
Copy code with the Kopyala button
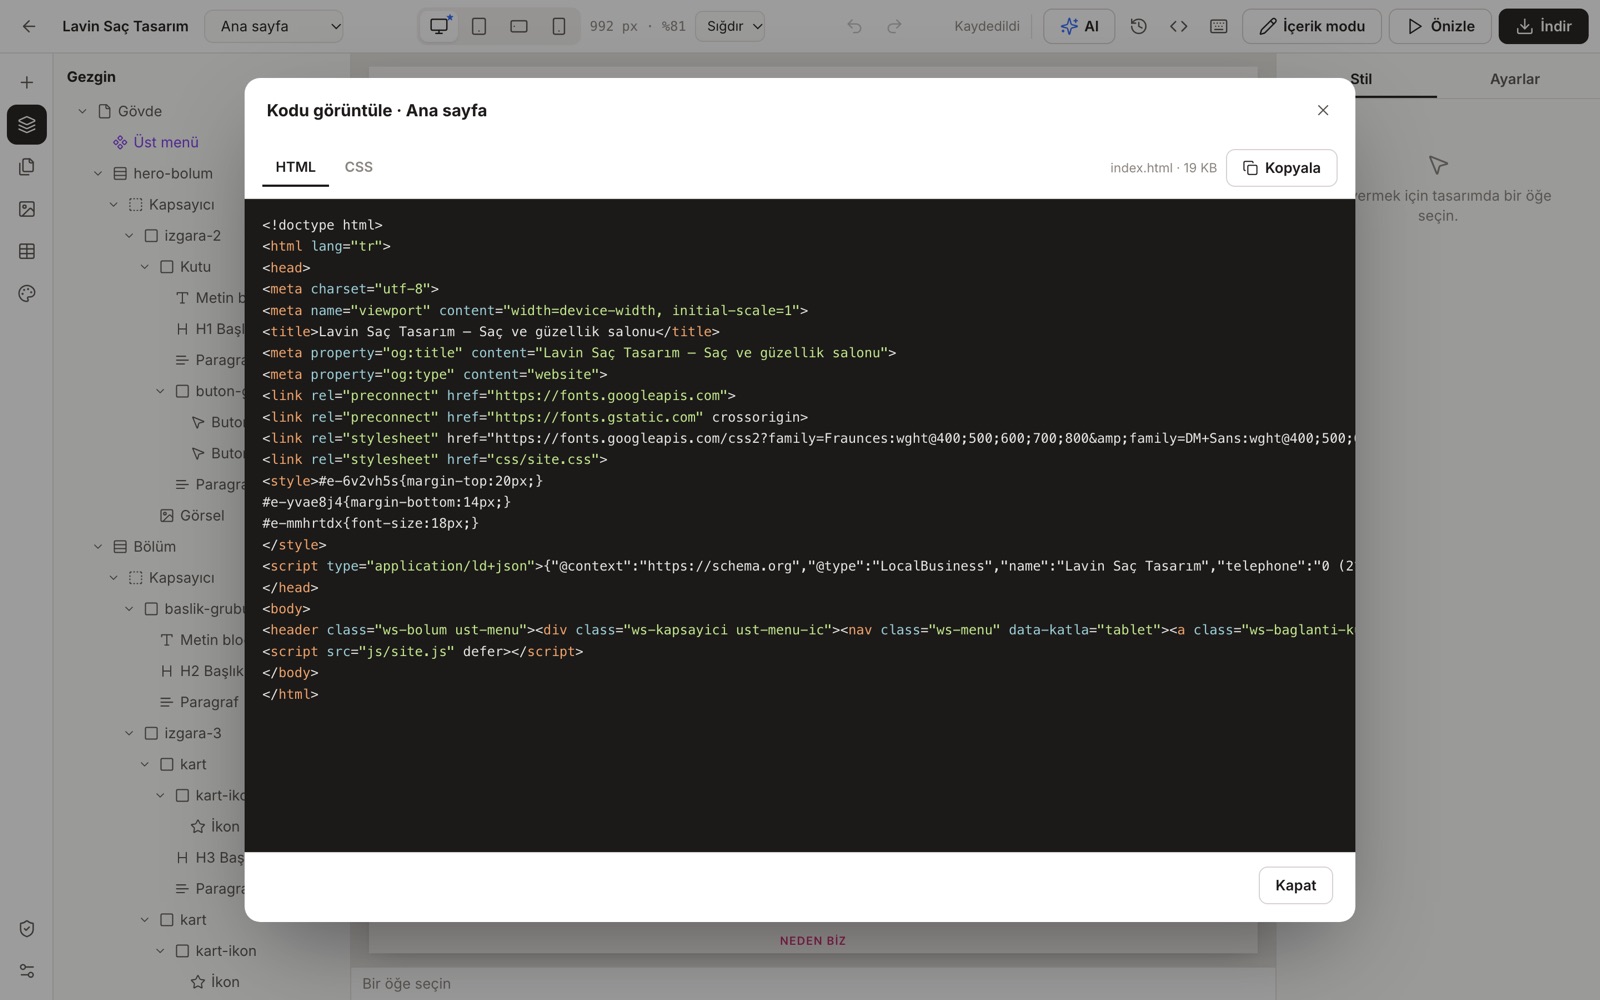(1281, 168)
